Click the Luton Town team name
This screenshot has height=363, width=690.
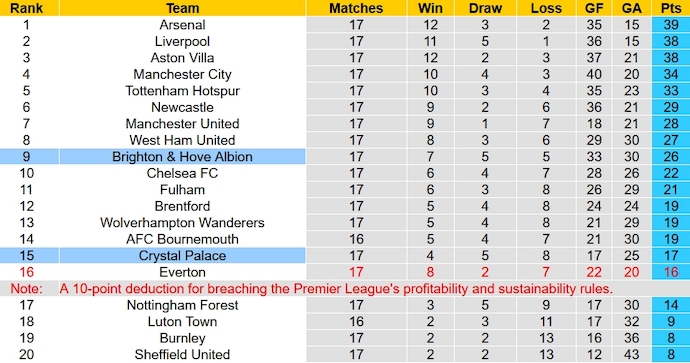(x=182, y=322)
